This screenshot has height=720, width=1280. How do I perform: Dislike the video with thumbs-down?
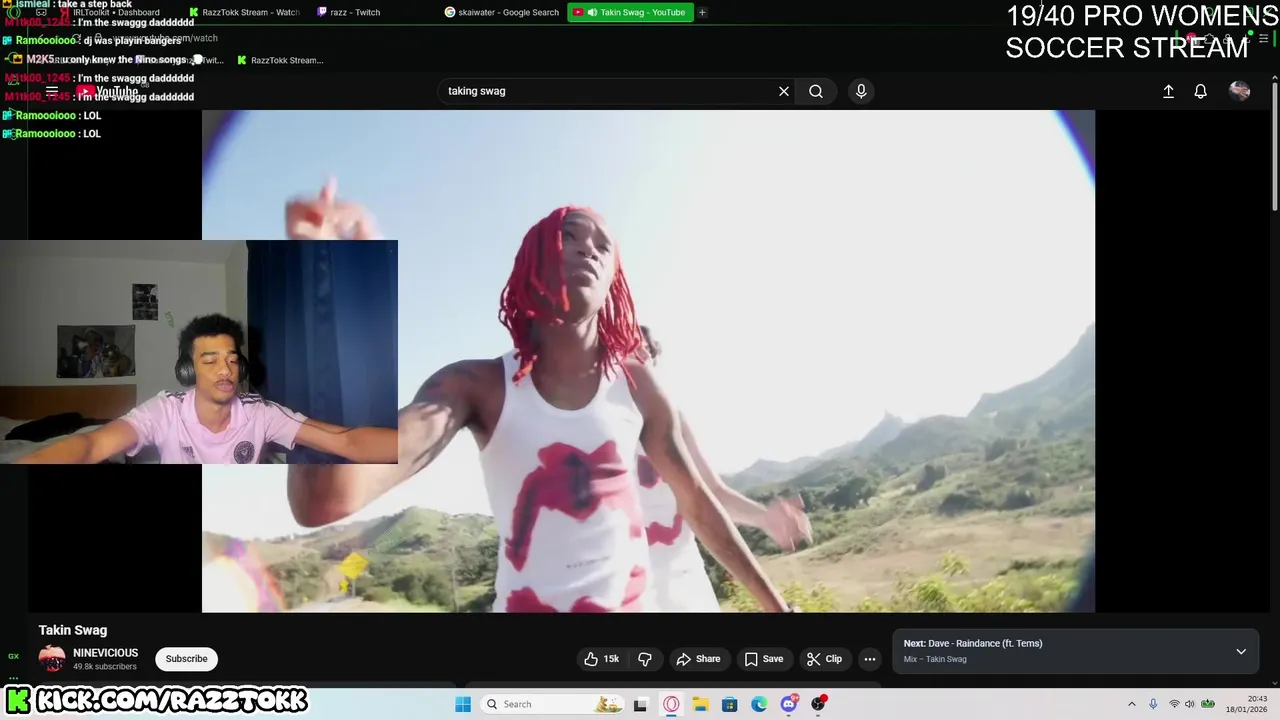point(645,659)
